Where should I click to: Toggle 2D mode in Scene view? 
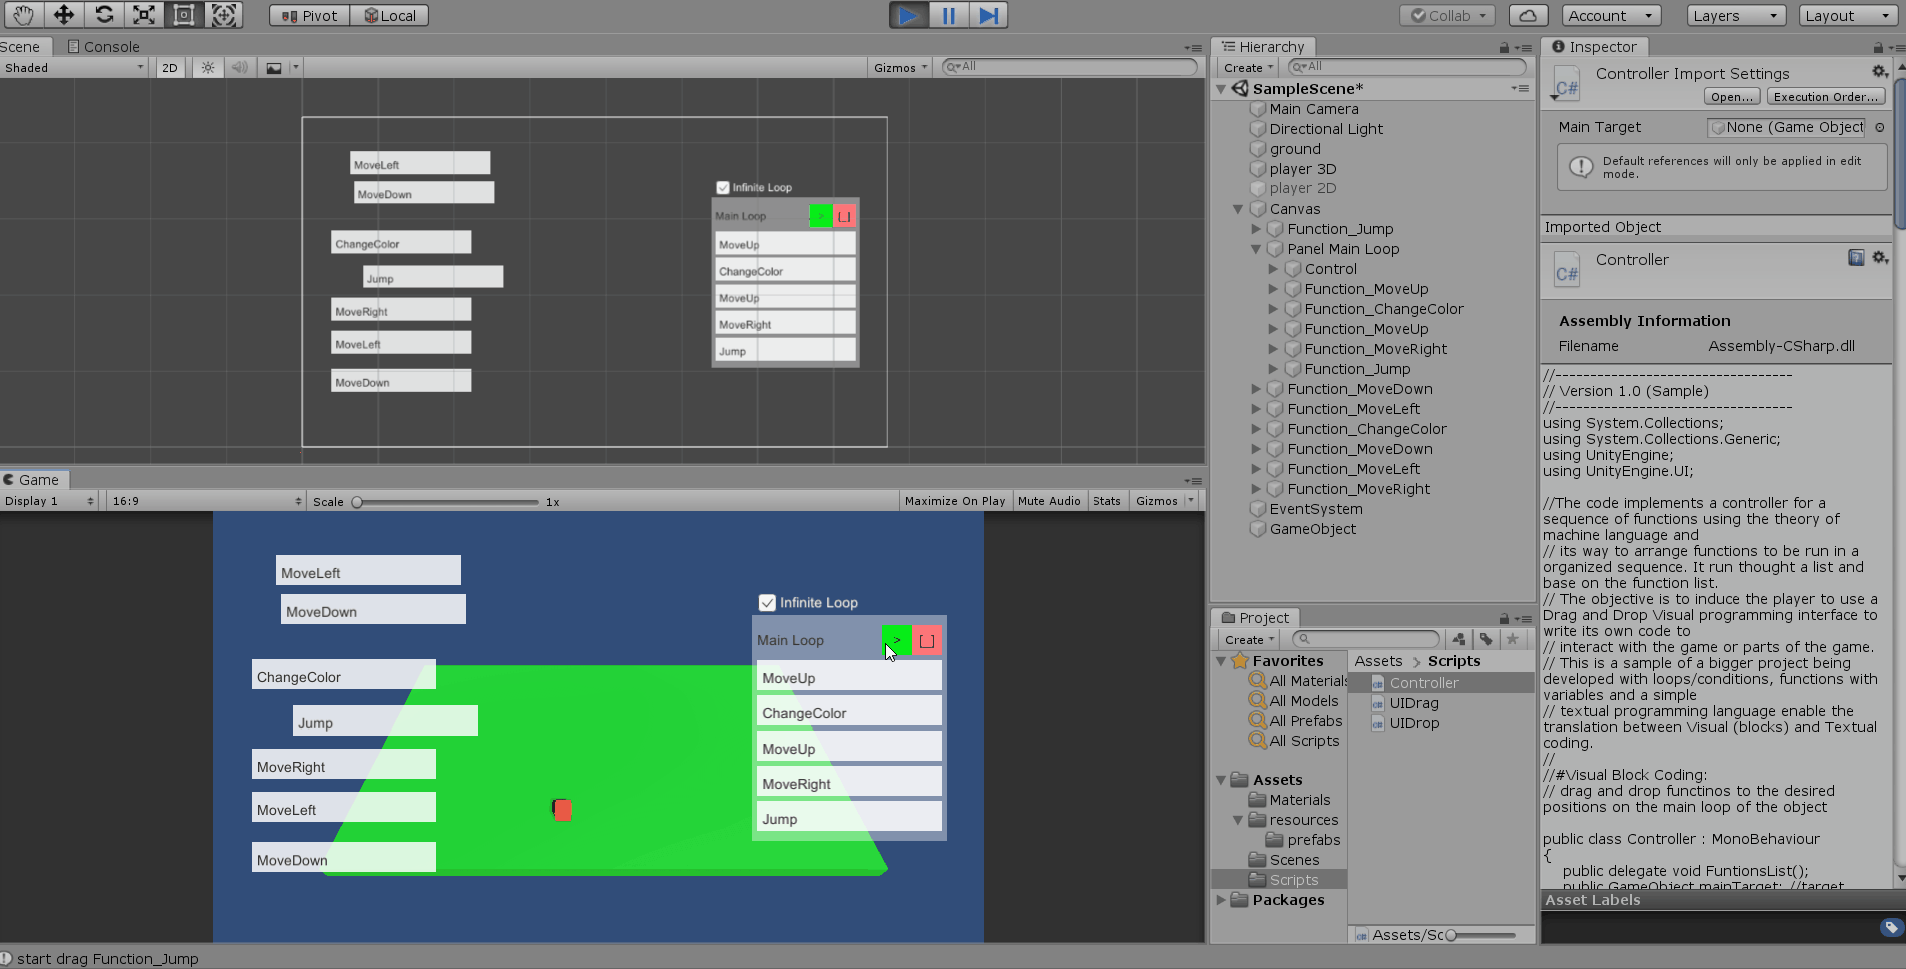[170, 68]
